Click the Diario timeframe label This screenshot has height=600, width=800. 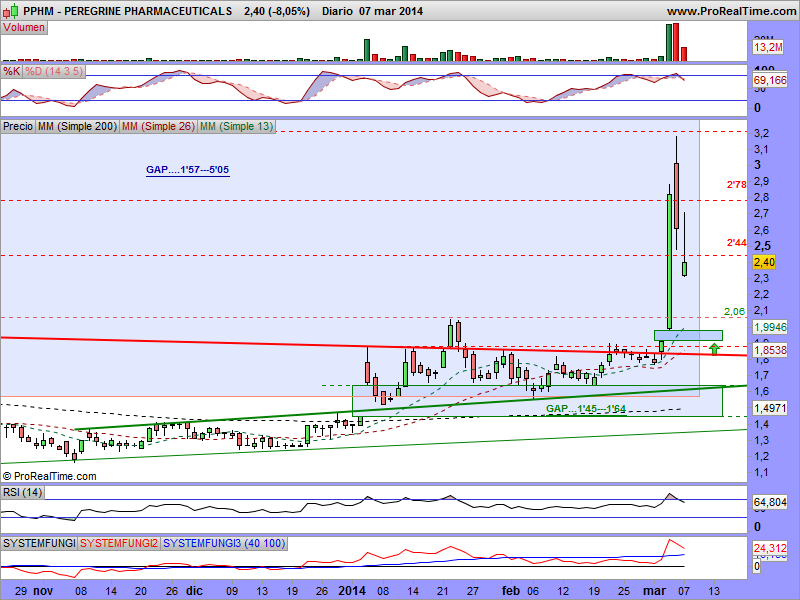point(337,11)
